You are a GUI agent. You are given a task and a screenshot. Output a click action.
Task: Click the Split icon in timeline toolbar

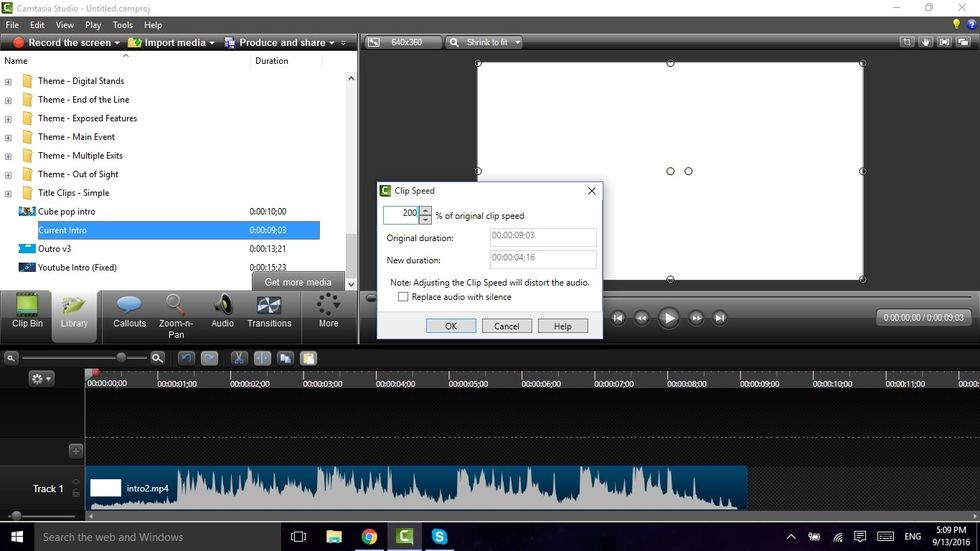[262, 358]
